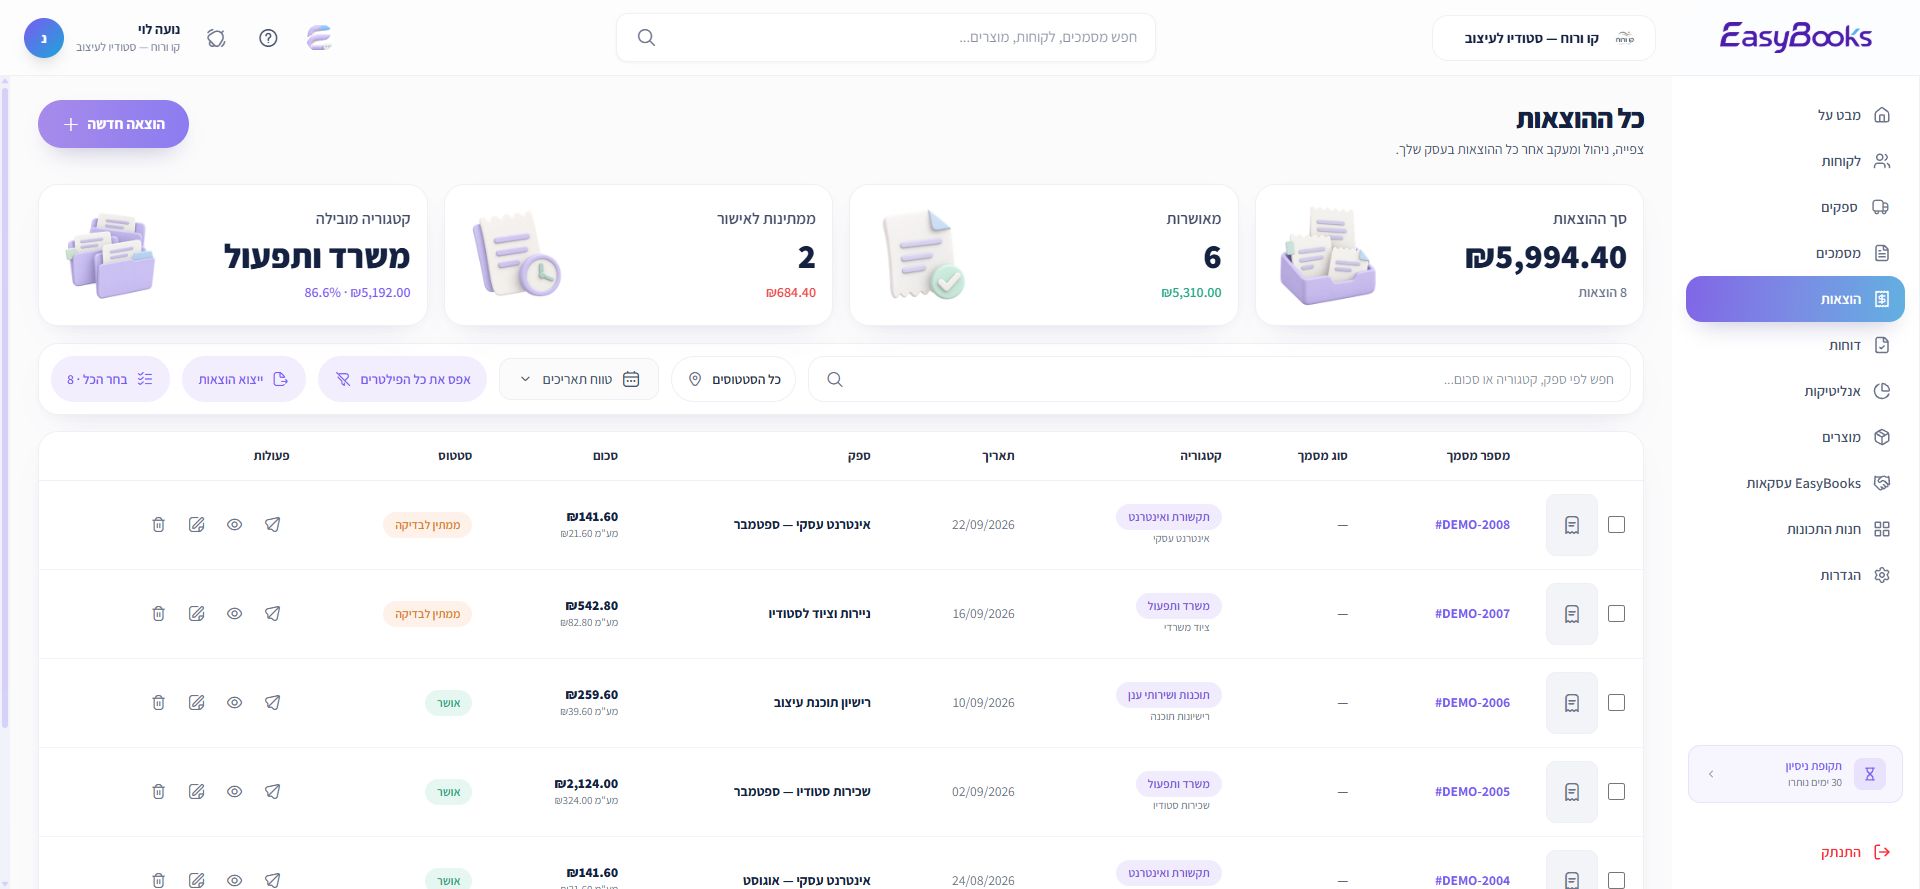Open user avatar for נועה לוי
This screenshot has height=889, width=1920.
click(44, 38)
